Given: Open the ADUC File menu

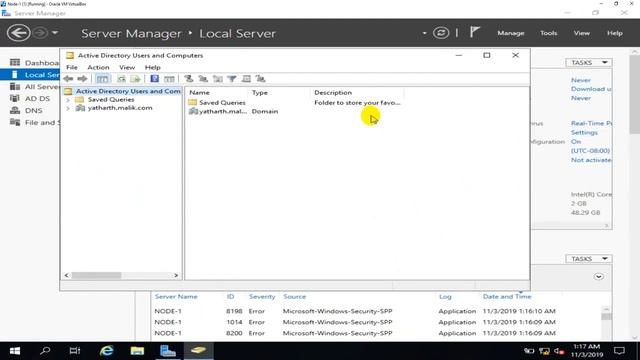Looking at the screenshot, I should click(x=72, y=67).
